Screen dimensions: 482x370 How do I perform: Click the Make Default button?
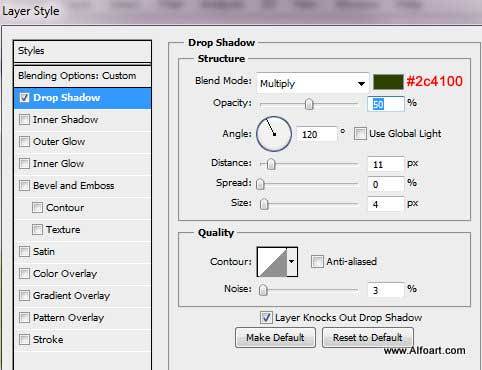tap(275, 338)
